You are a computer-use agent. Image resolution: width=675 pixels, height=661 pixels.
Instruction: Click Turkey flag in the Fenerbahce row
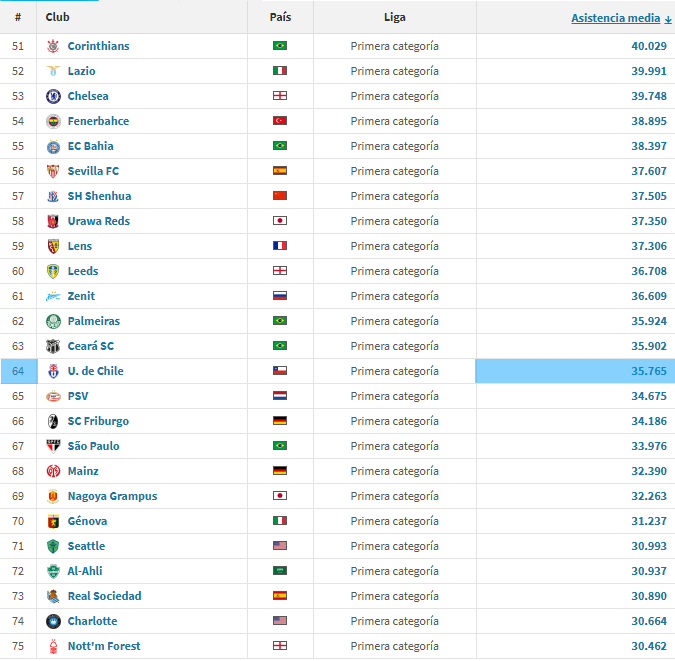click(280, 121)
